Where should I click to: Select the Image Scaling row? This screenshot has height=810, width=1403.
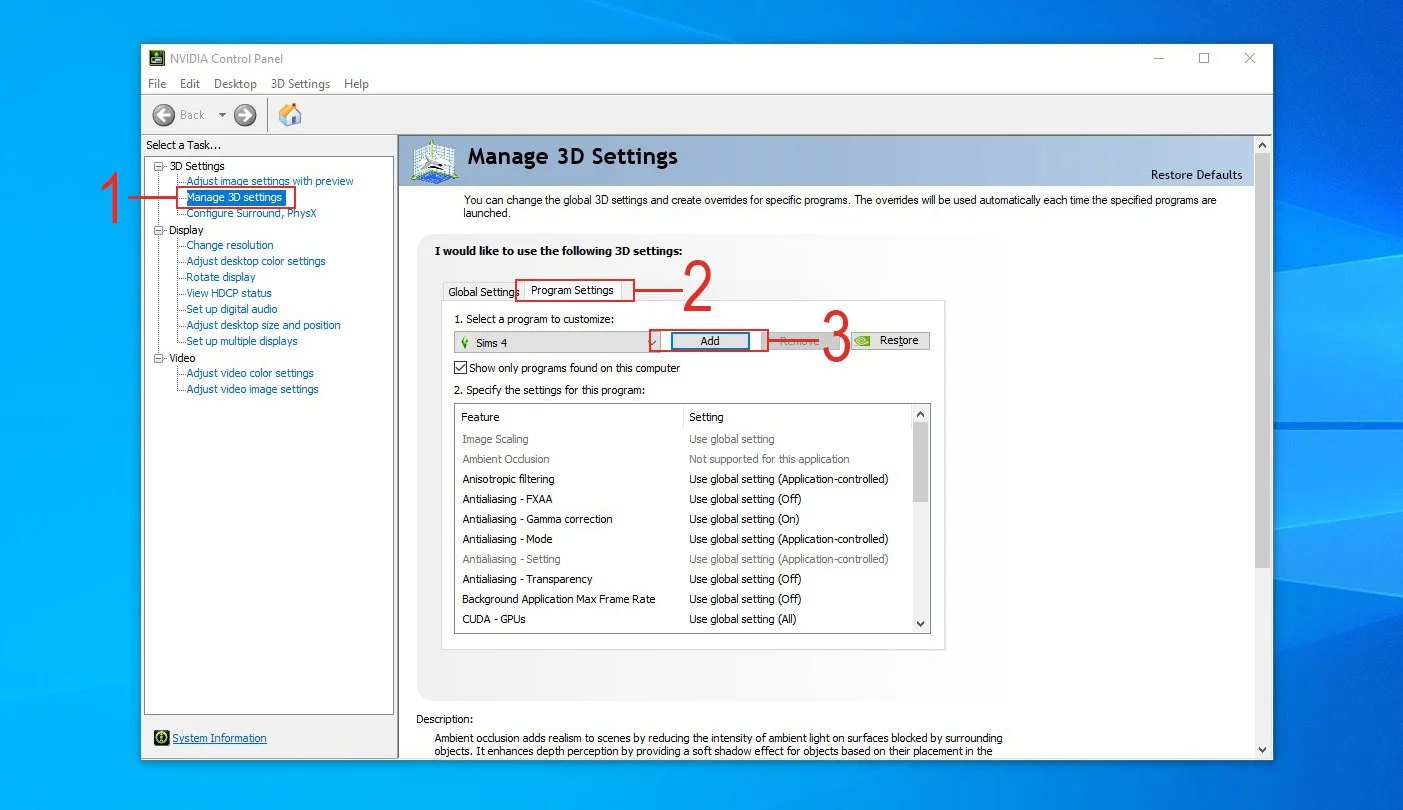point(684,439)
